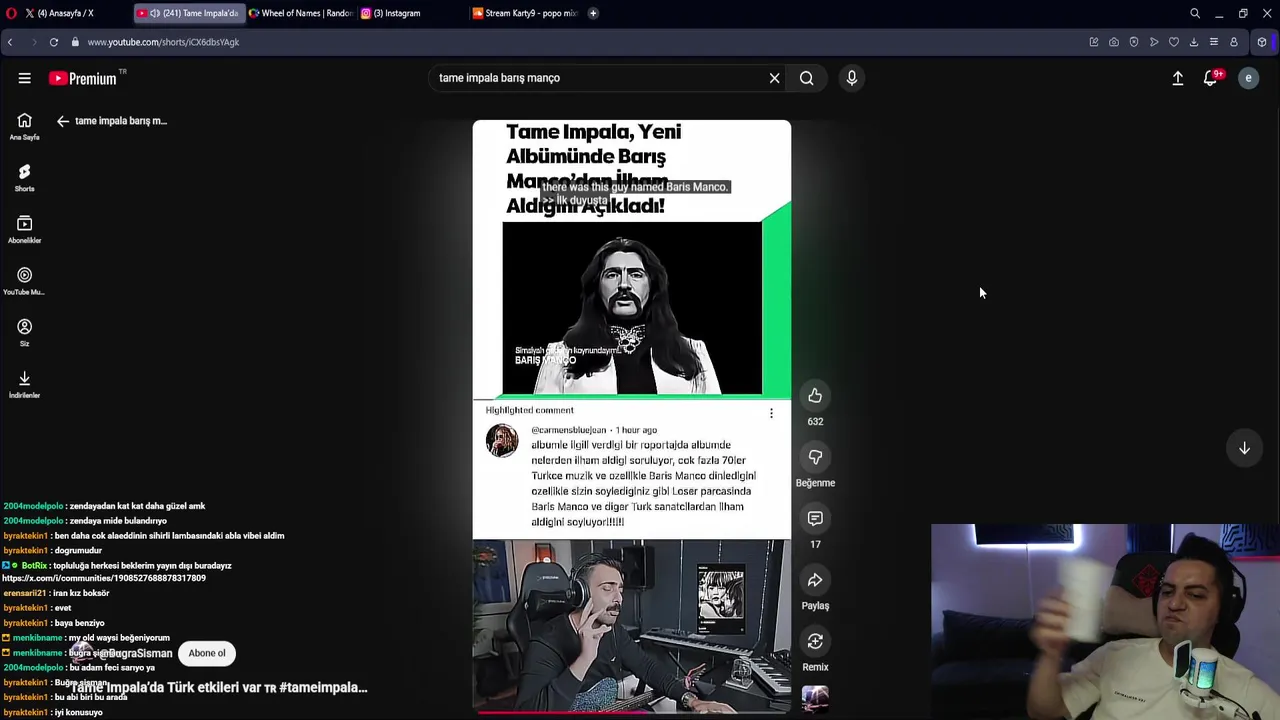Open browser downloads tray icon
Image resolution: width=1280 pixels, height=720 pixels.
(x=1194, y=42)
